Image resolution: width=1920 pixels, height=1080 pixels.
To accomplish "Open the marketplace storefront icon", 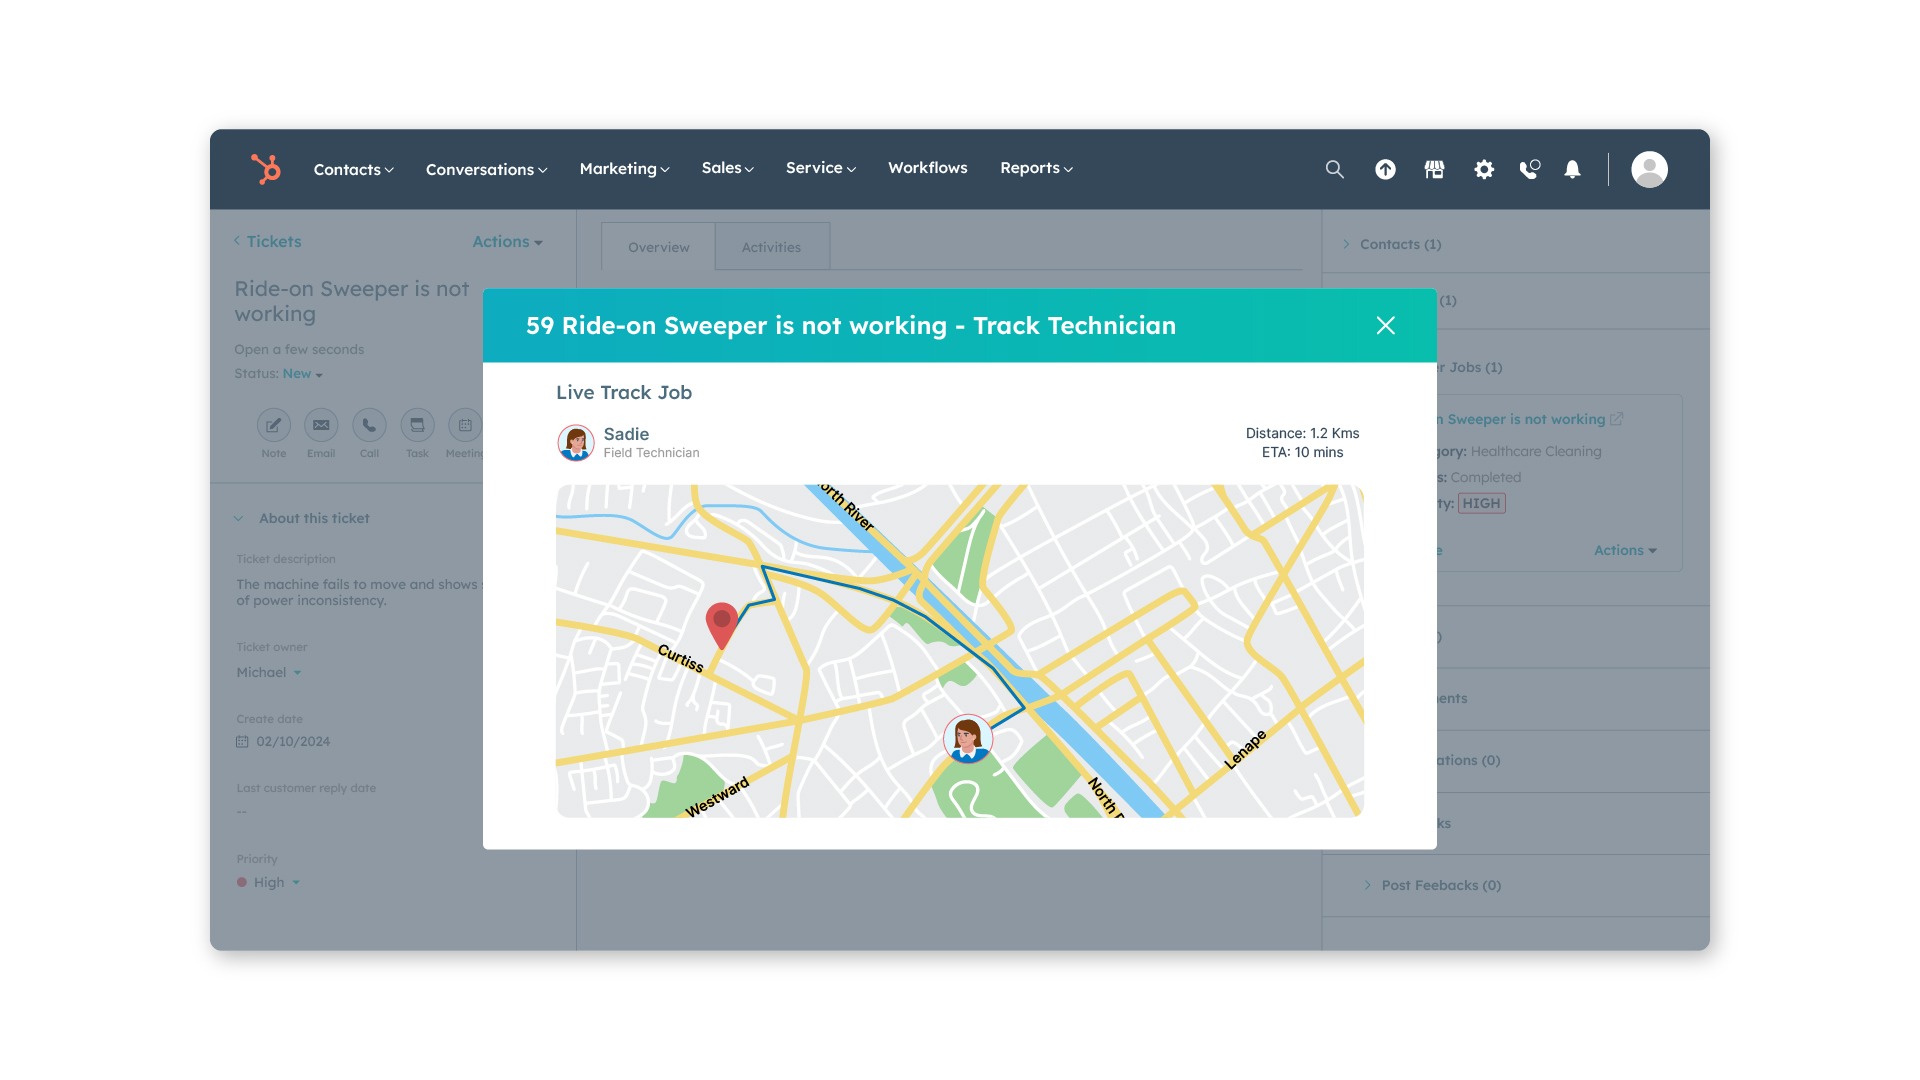I will tap(1434, 169).
